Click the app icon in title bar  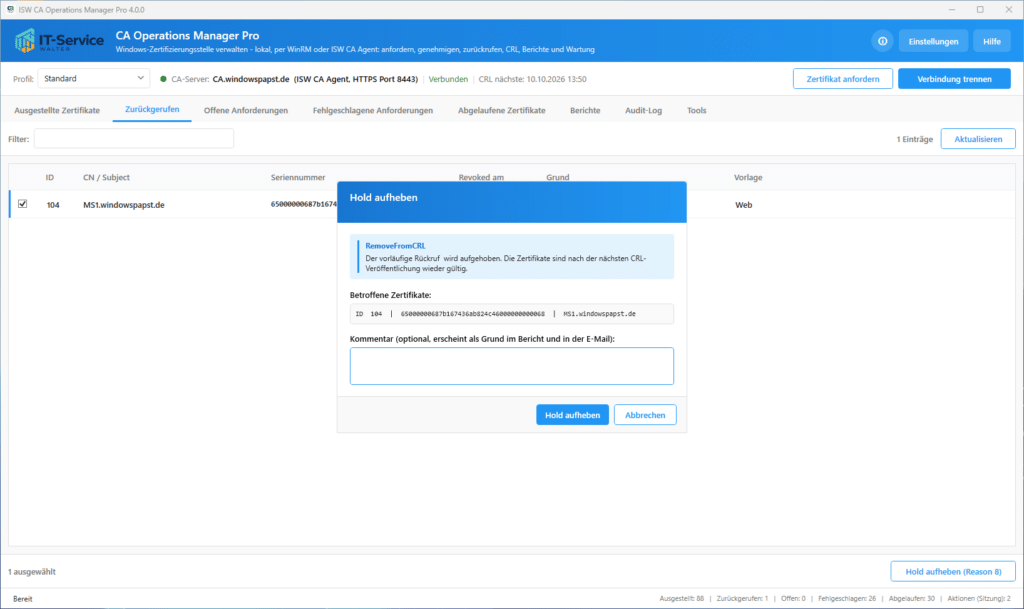(x=10, y=10)
